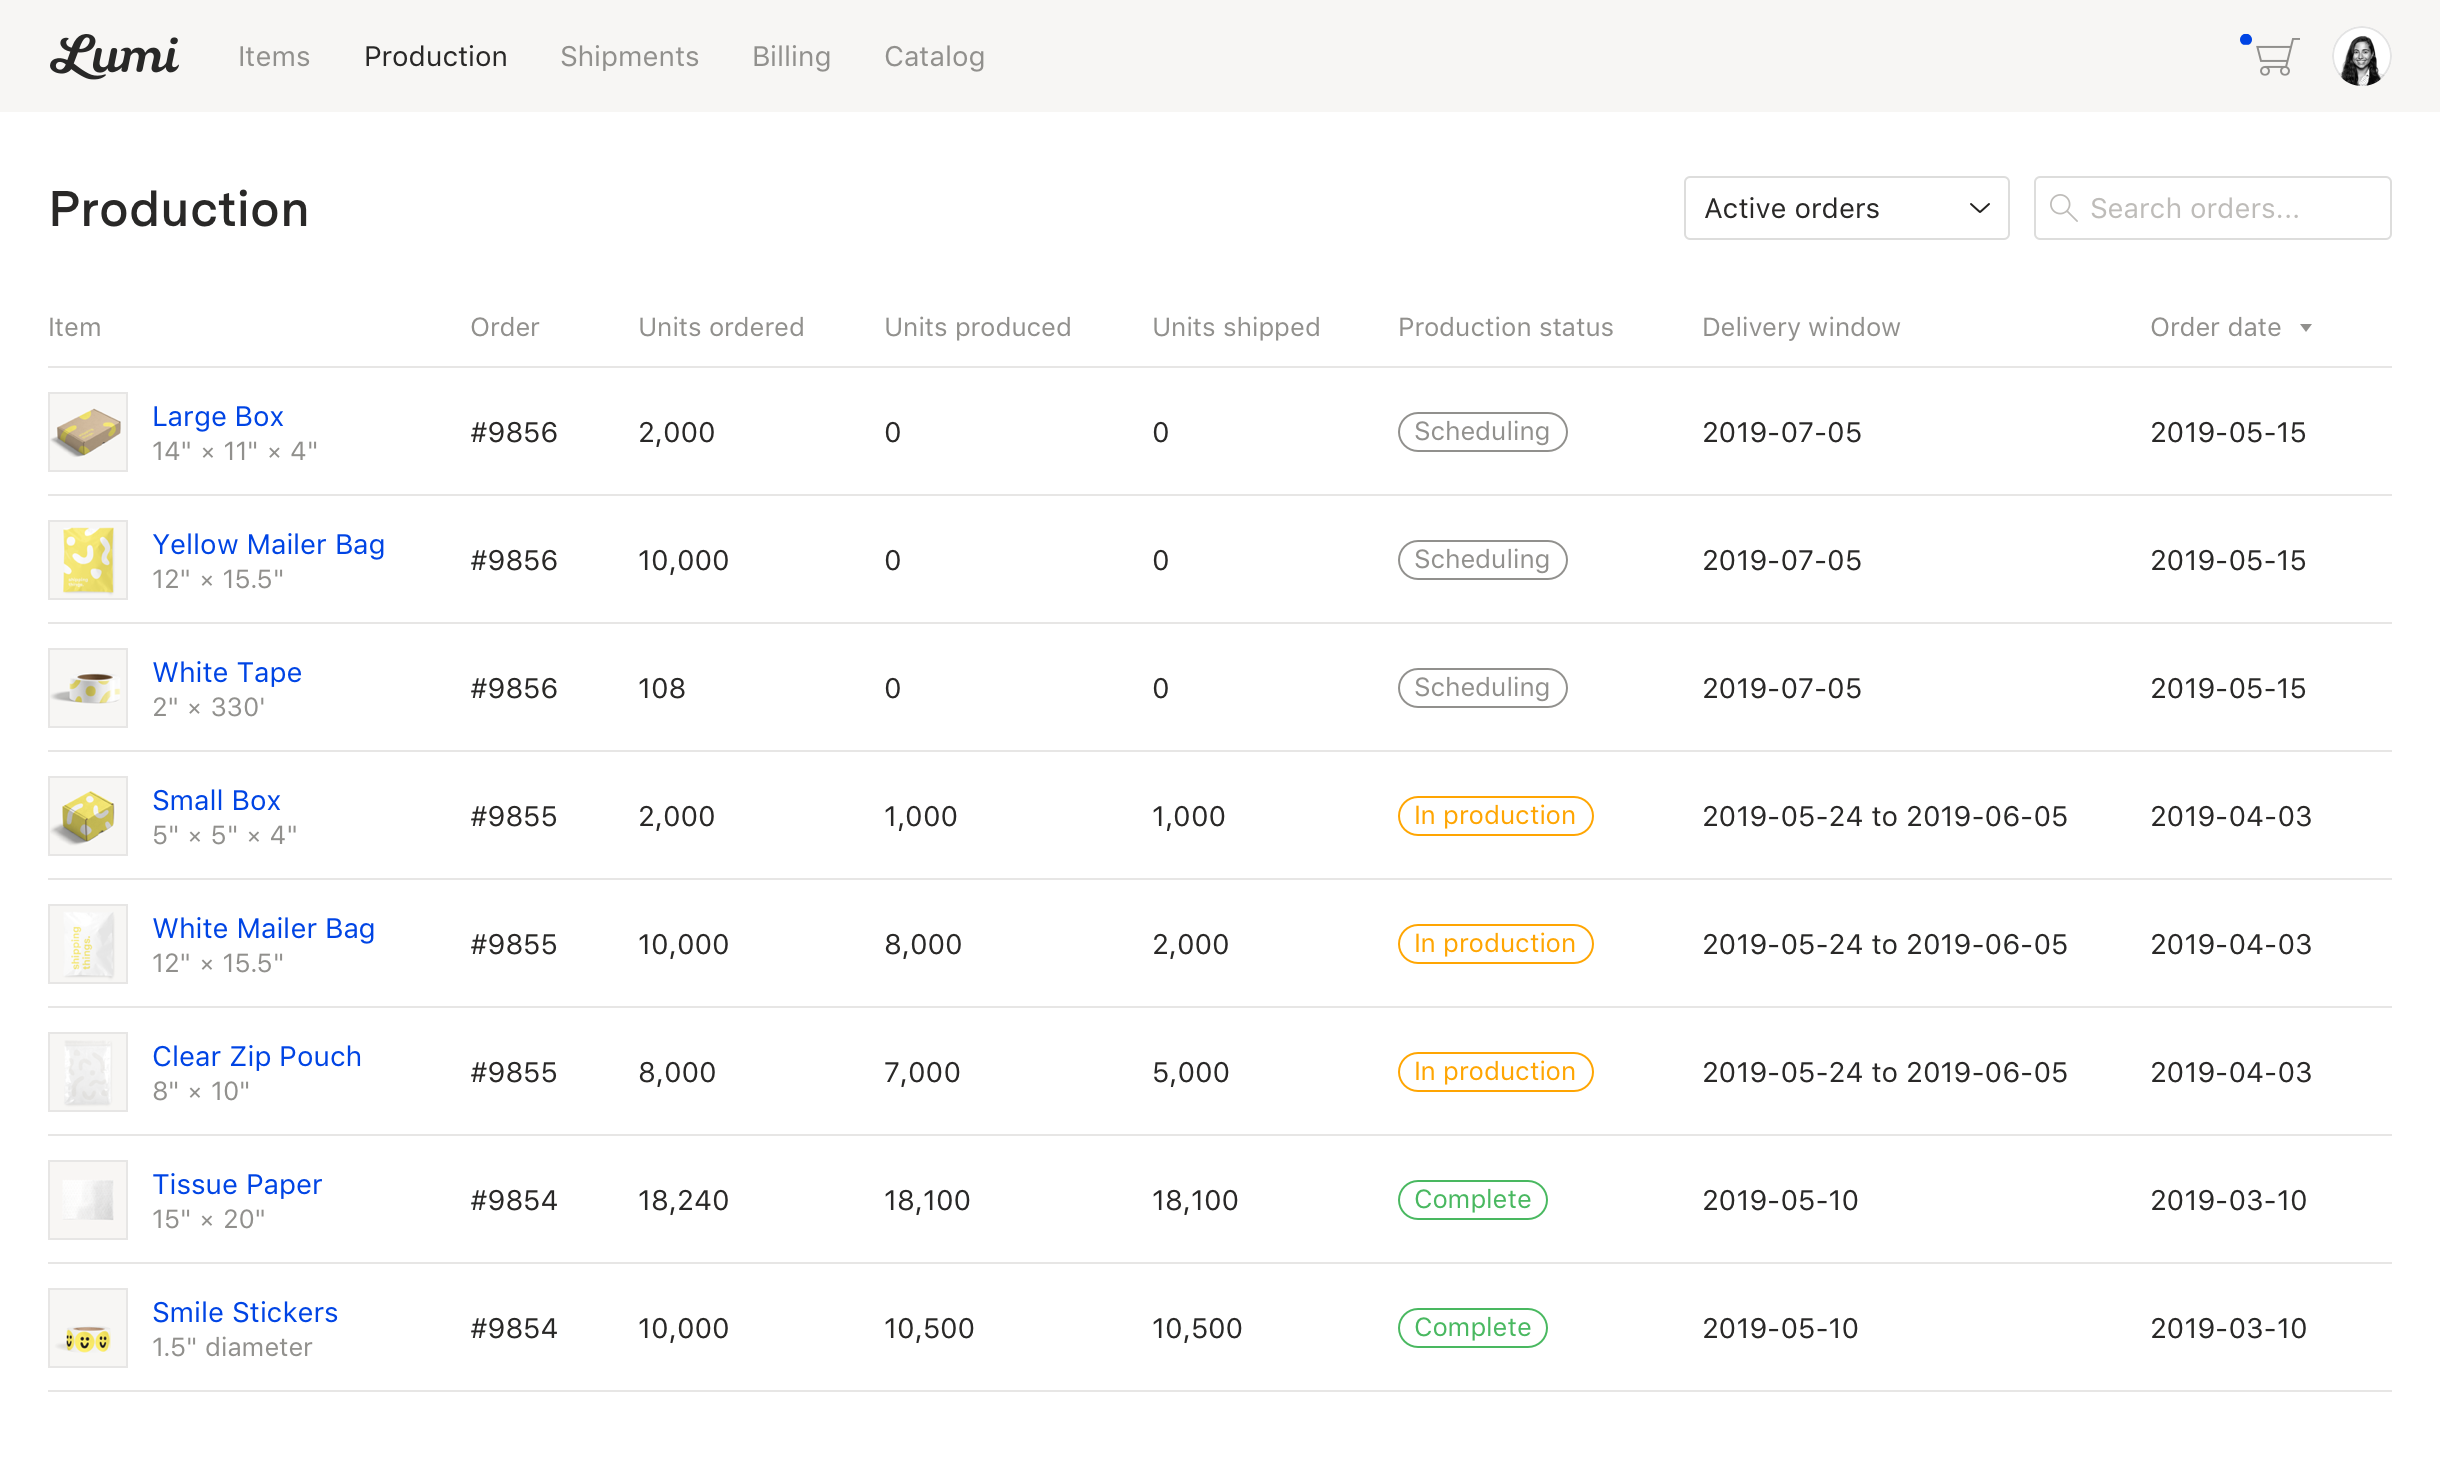Click 5,000 units shipped for Clear Zip Pouch

1191,1072
